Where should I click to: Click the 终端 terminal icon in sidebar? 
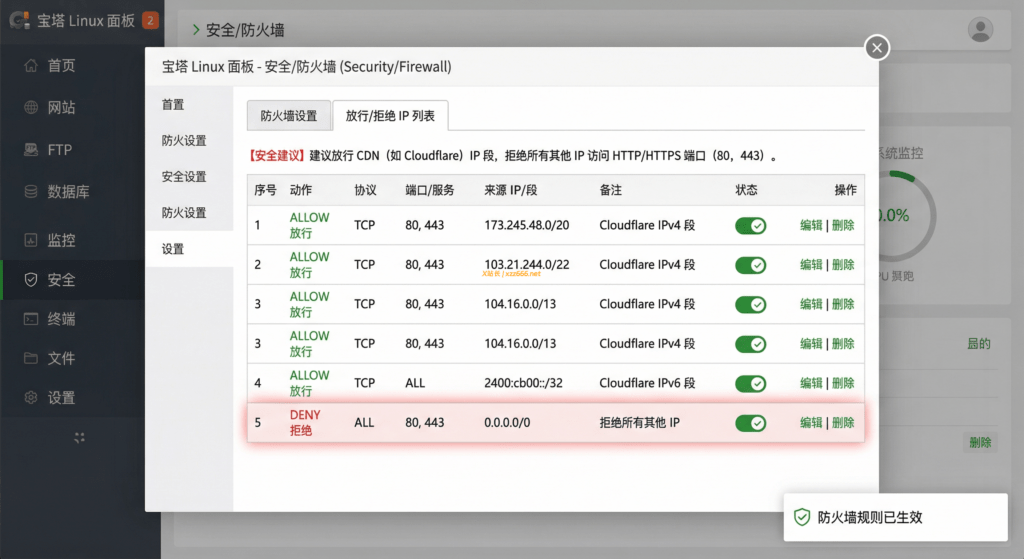[x=31, y=319]
